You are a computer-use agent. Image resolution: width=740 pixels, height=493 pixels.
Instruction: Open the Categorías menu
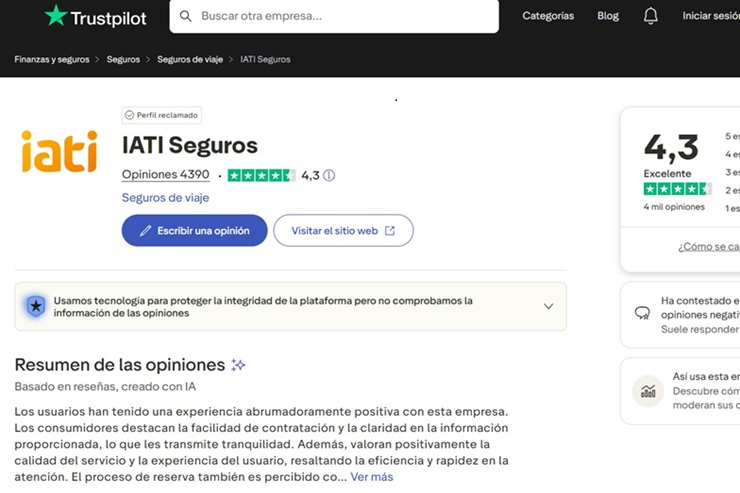[548, 16]
